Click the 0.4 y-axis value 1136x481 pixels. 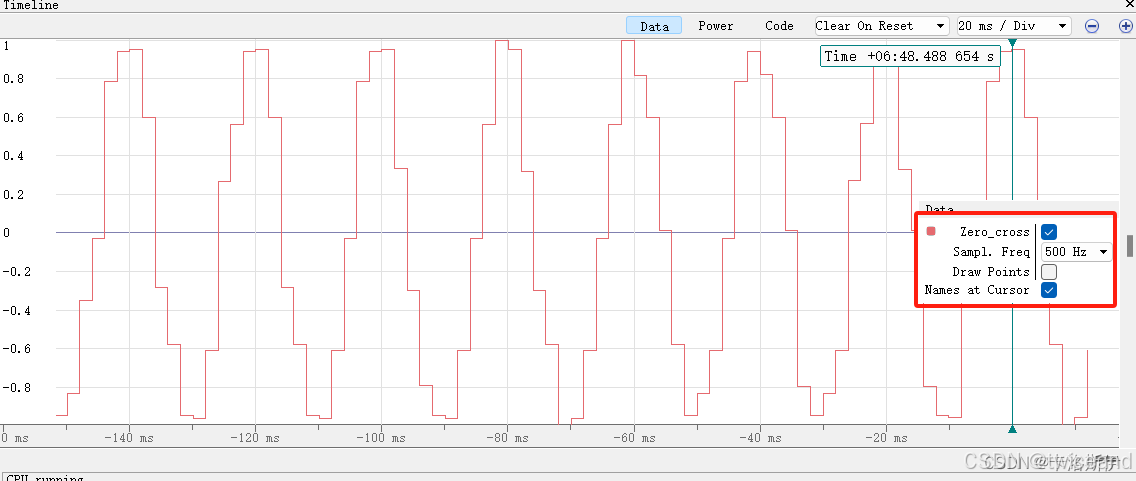[x=13, y=156]
